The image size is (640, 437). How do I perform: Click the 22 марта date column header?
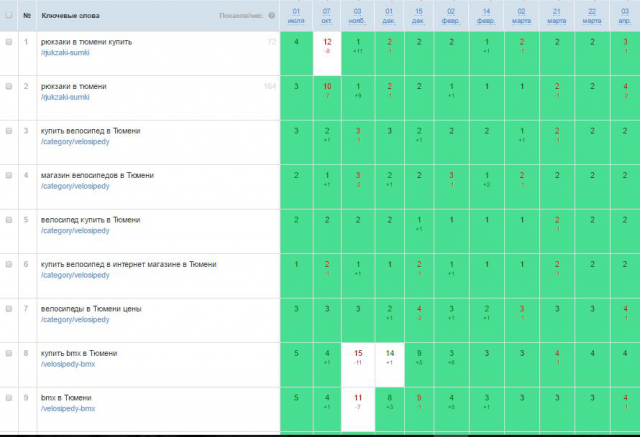(592, 16)
